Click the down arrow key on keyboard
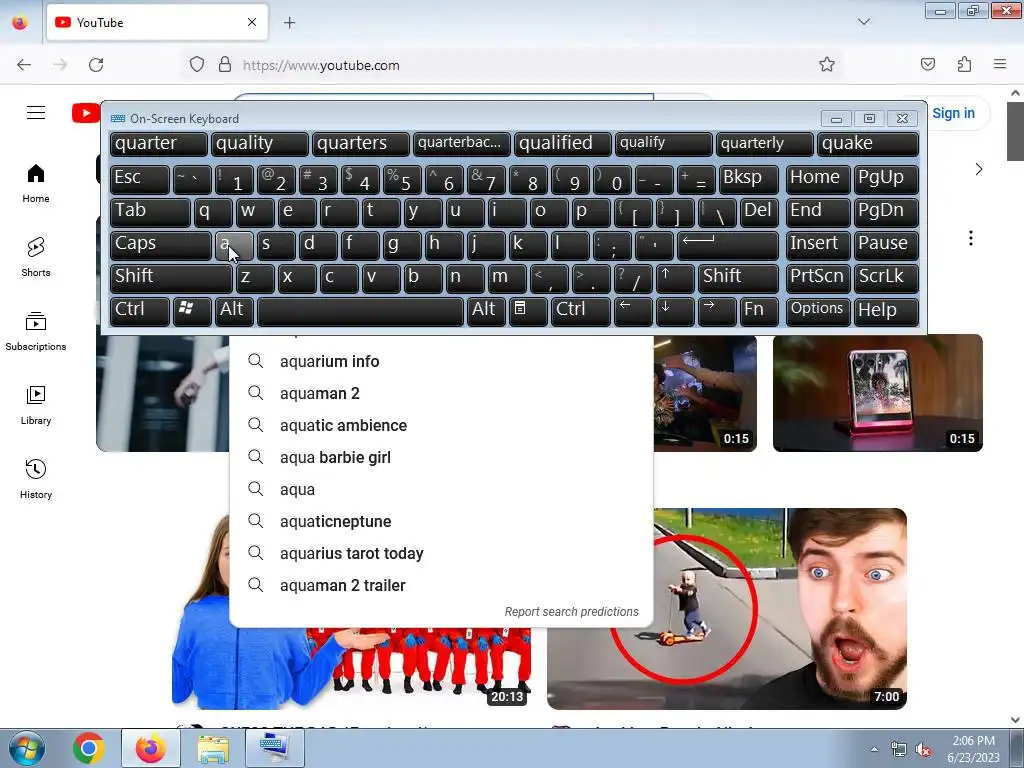The width and height of the screenshot is (1024, 768). coord(674,310)
